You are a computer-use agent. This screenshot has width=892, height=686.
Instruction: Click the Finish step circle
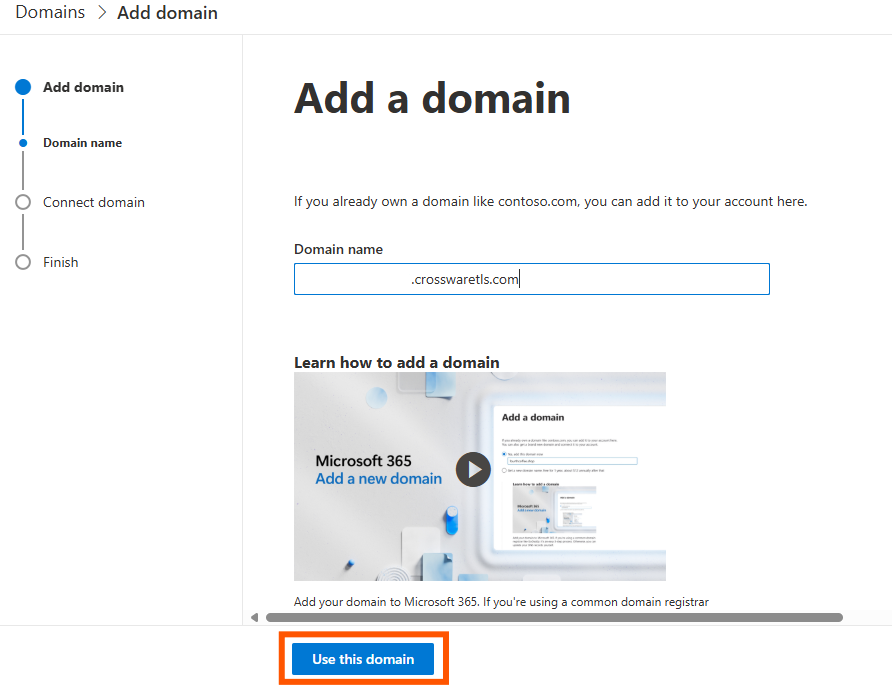[23, 262]
